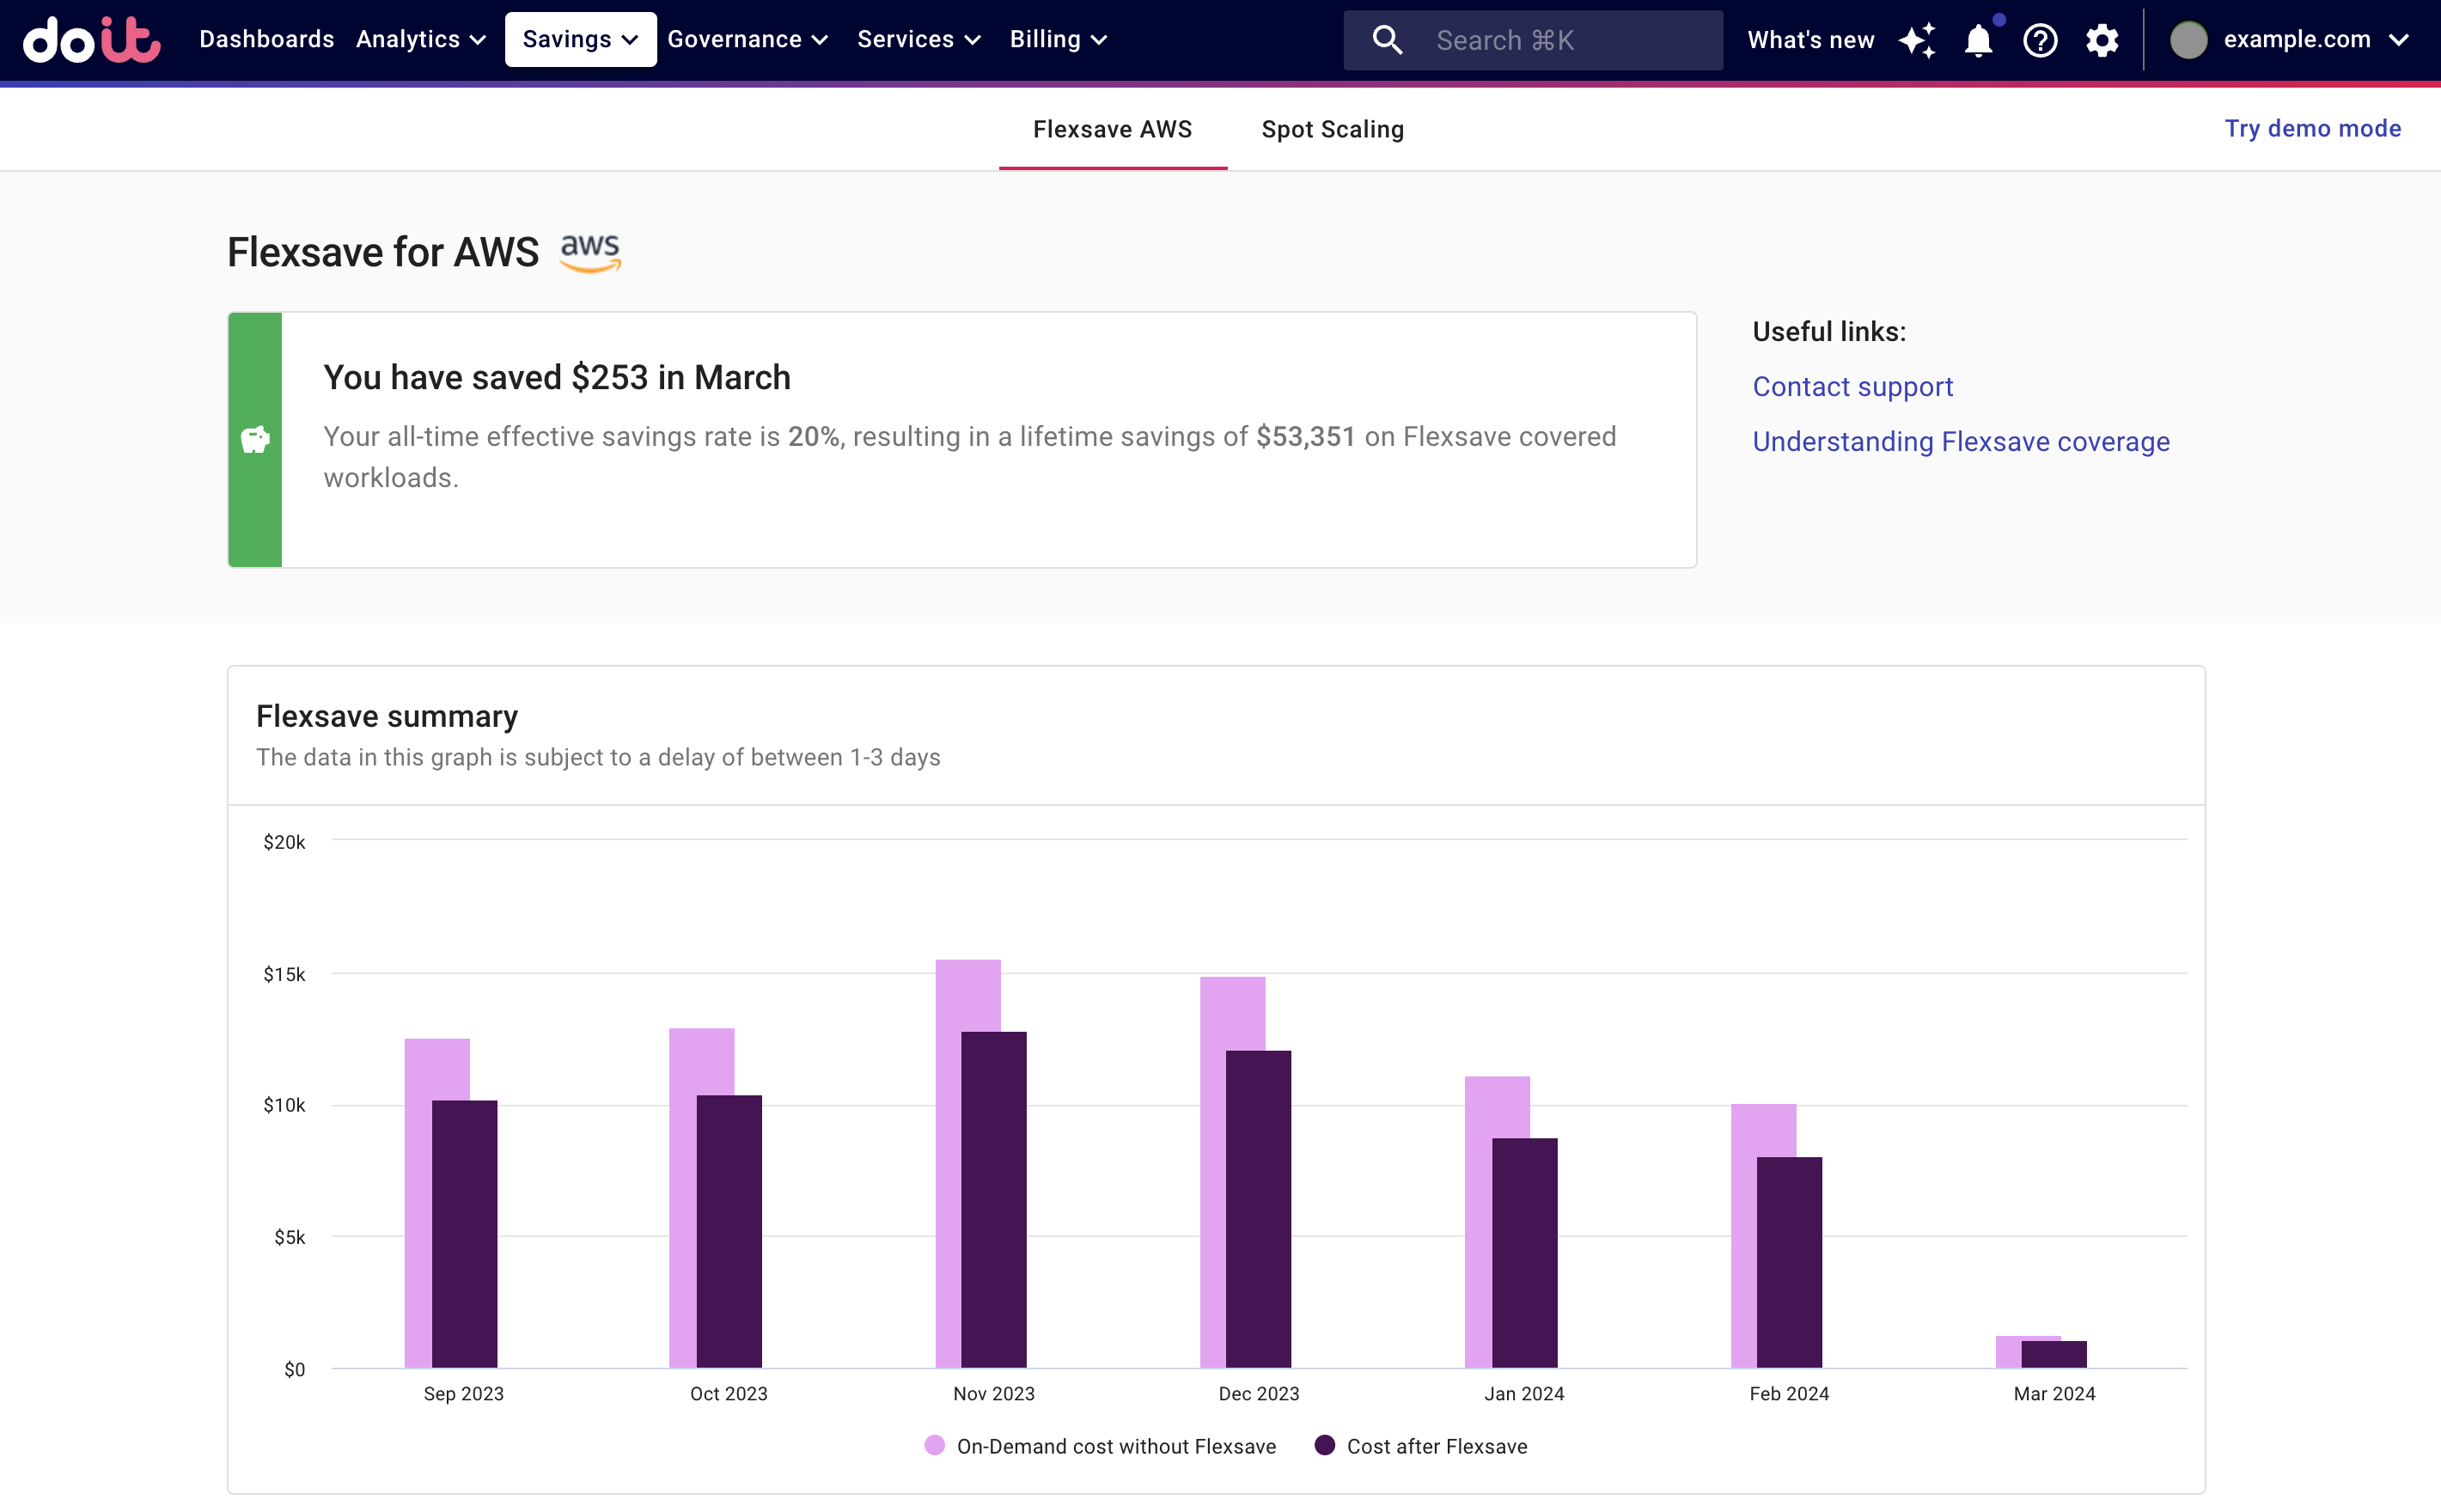The height and width of the screenshot is (1512, 2441).
Task: Click the piggy bank savings icon
Action: point(256,440)
